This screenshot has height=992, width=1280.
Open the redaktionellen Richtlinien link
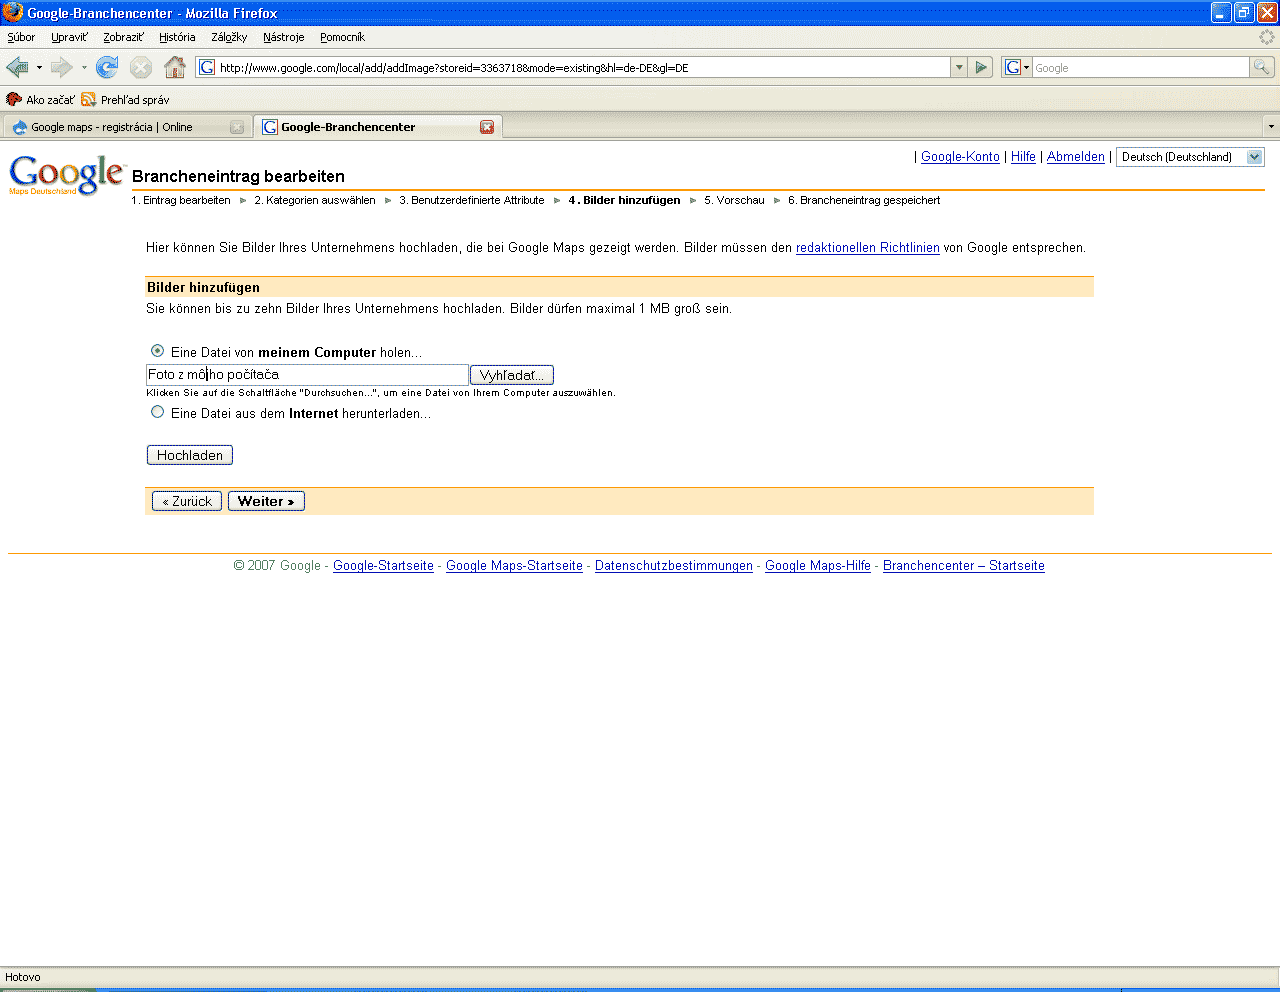click(x=868, y=248)
